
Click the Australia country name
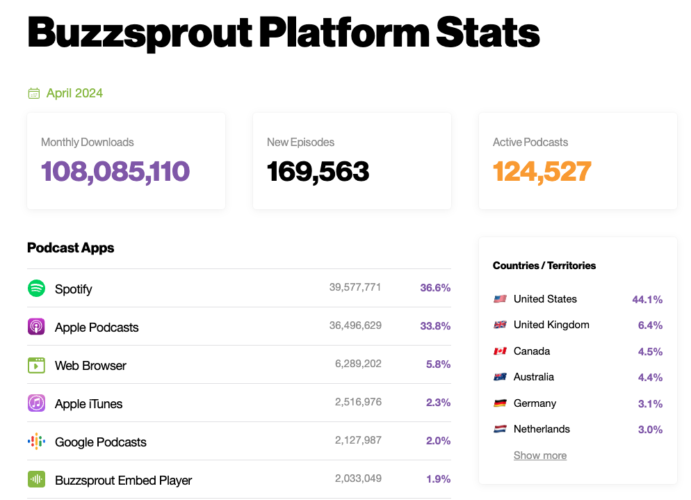534,377
